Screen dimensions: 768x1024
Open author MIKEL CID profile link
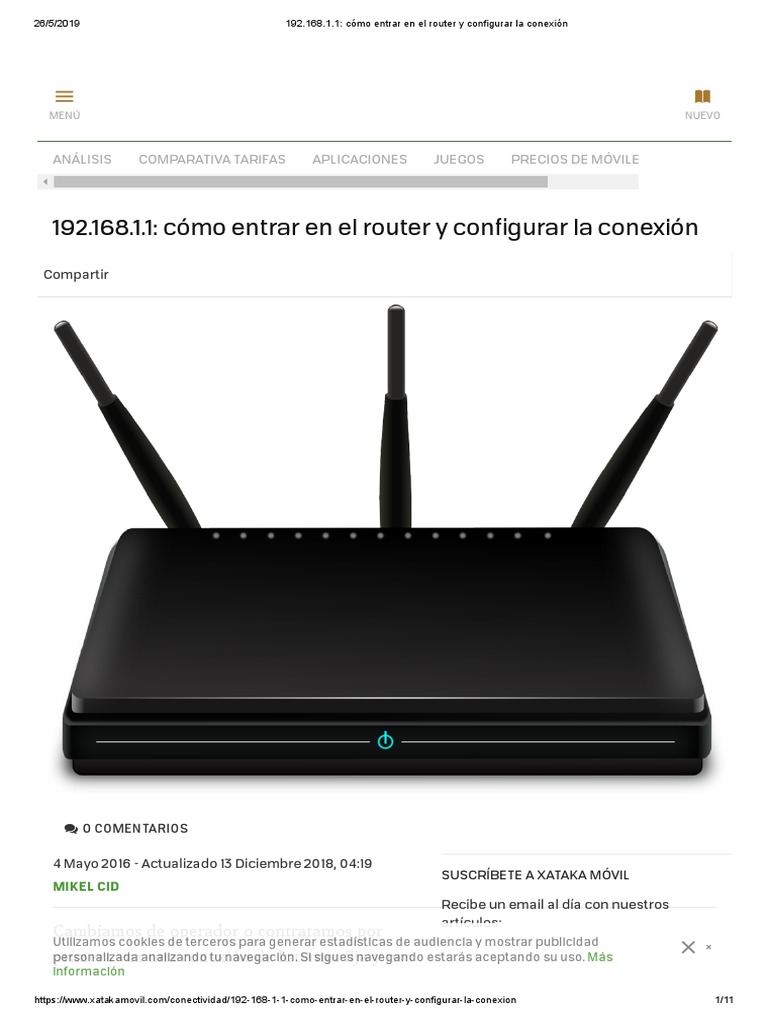tap(86, 886)
